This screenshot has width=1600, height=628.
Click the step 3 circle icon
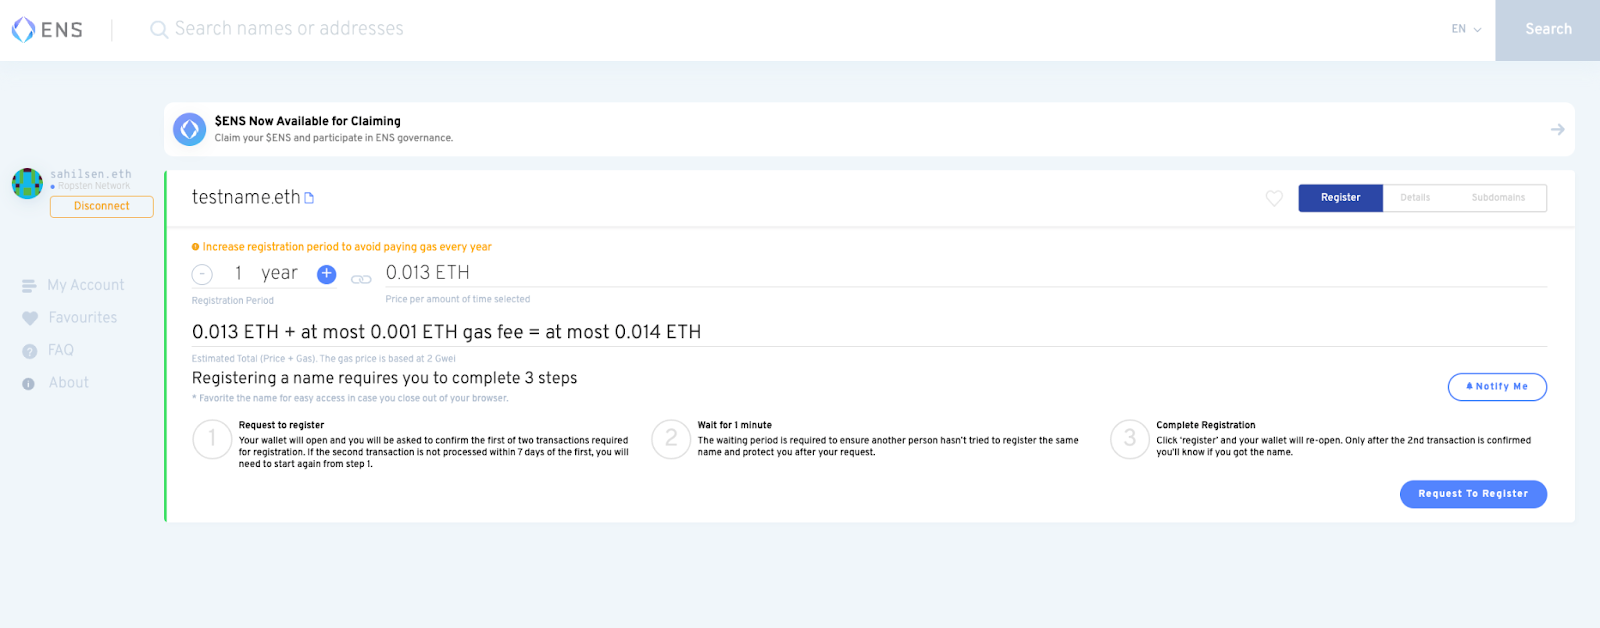1130,439
